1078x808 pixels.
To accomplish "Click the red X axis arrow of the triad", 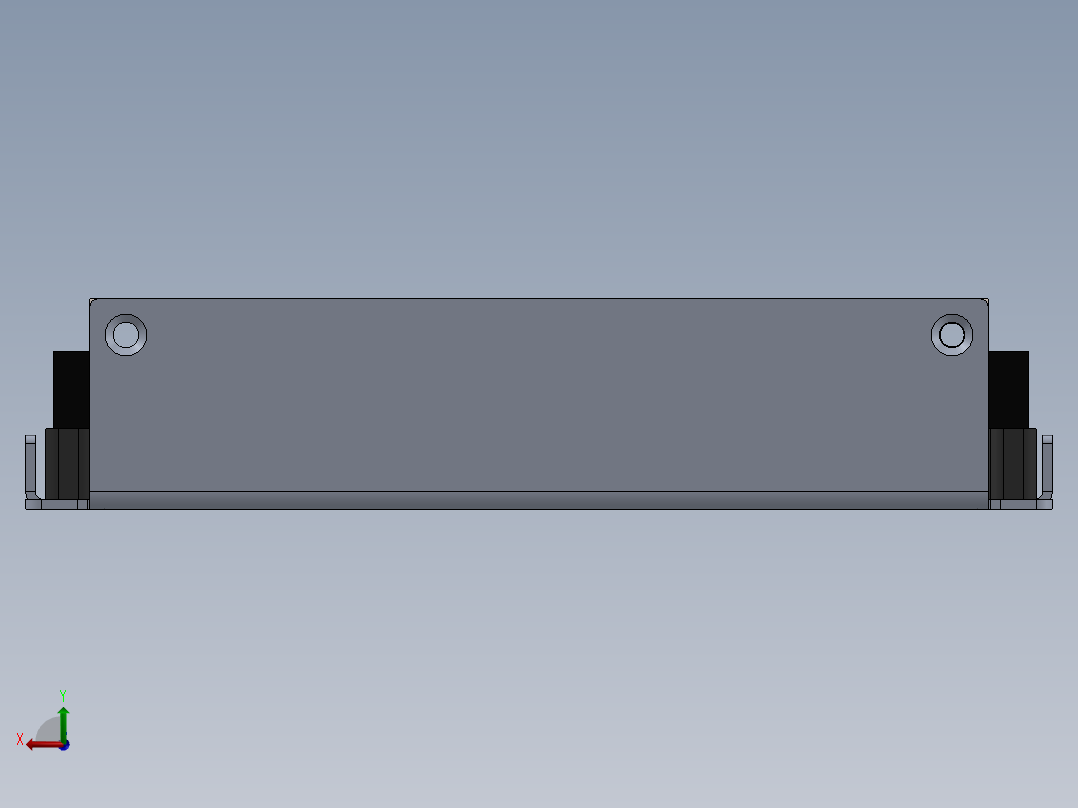I will pos(43,745).
